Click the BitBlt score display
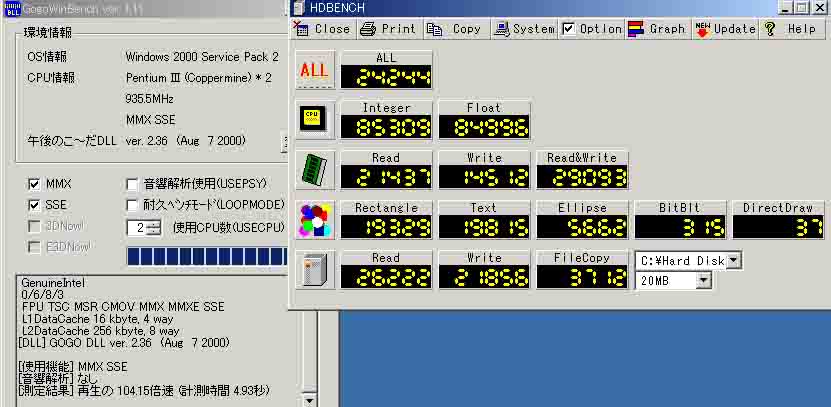 680,227
